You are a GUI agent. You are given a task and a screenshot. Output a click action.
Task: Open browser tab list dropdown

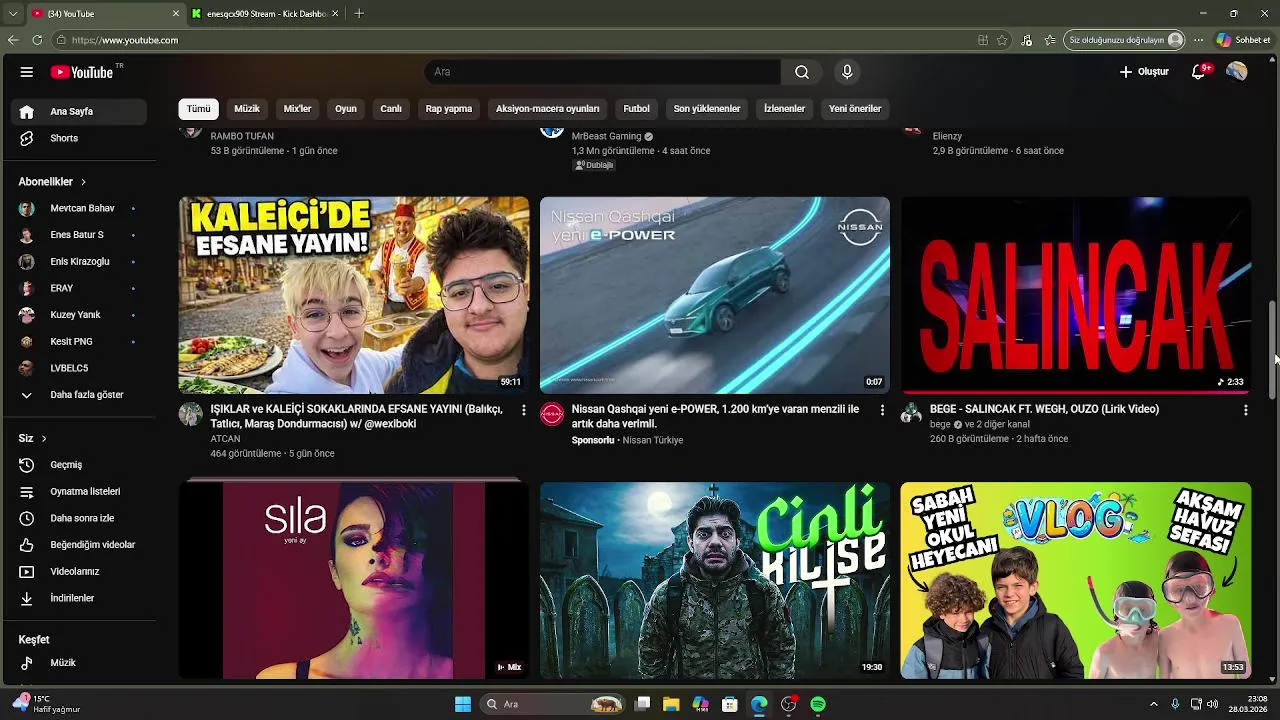(x=13, y=13)
